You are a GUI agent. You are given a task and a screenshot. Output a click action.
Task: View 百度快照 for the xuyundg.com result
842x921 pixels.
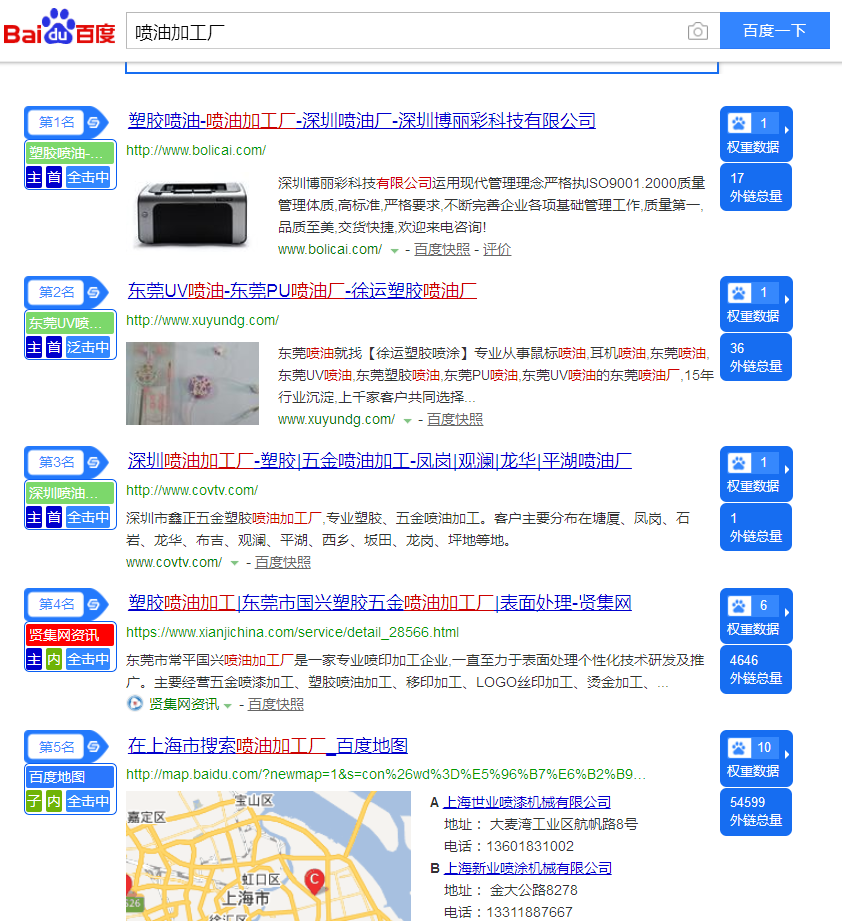455,419
